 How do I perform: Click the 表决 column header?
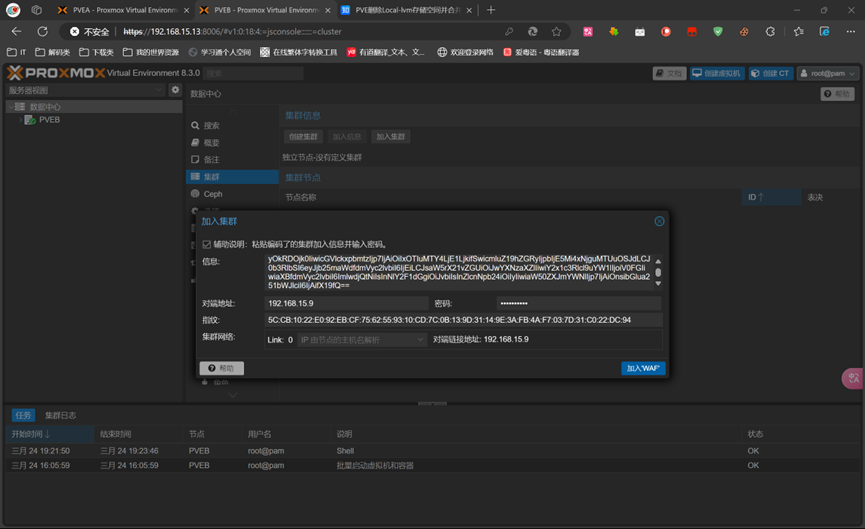(815, 197)
